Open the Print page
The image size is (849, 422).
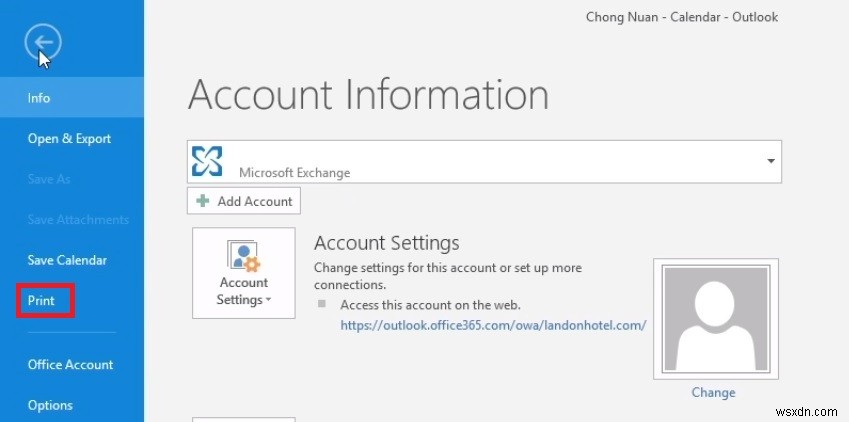point(42,301)
